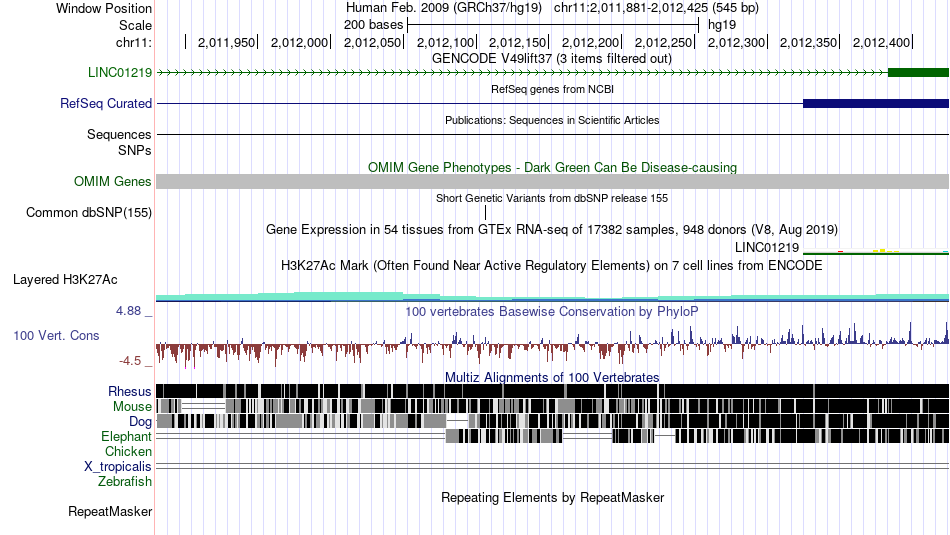Click the dark blue RefSeq exon block

point(876,104)
